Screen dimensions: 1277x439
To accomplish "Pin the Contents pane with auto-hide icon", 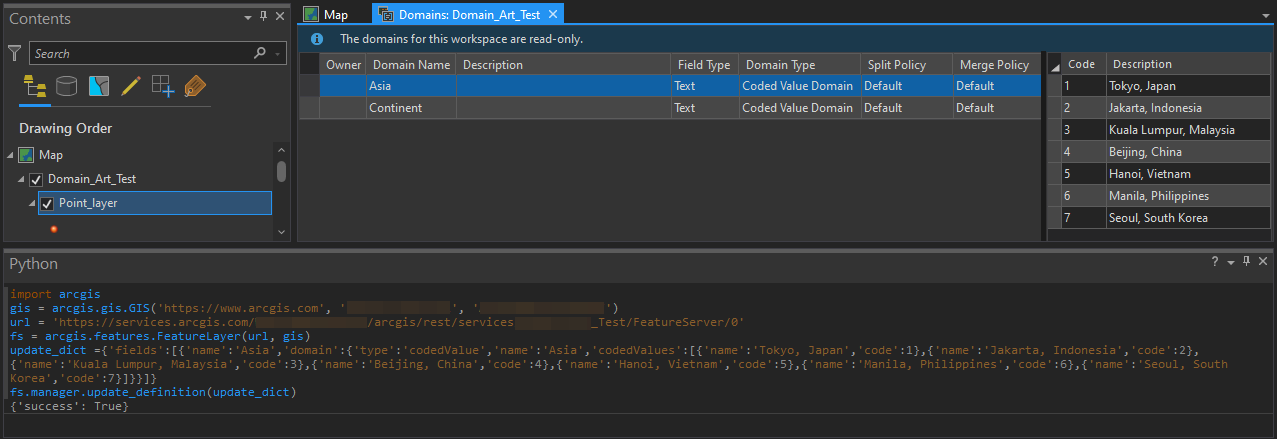I will (264, 17).
